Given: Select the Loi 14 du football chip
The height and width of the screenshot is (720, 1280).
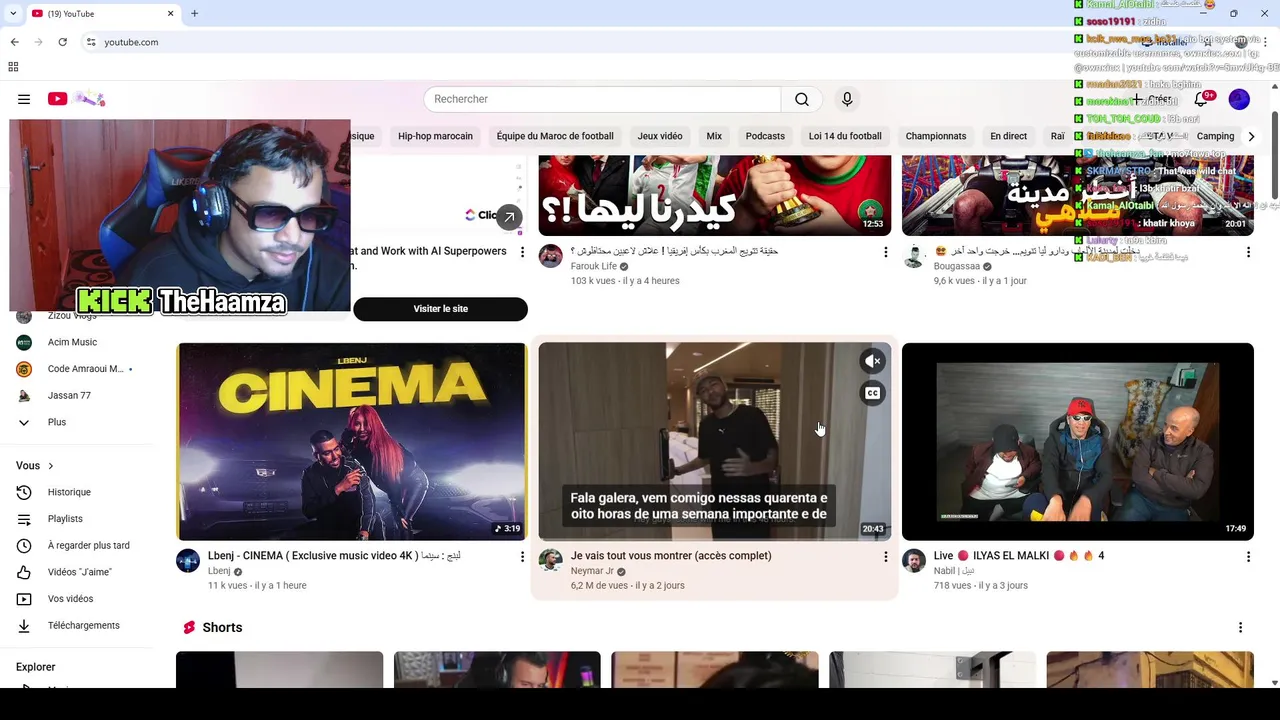Looking at the screenshot, I should click(x=845, y=136).
